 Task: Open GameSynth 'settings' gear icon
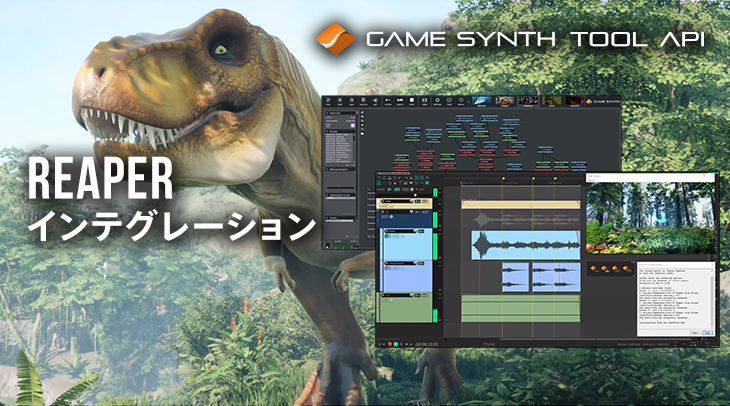pyautogui.click(x=437, y=101)
